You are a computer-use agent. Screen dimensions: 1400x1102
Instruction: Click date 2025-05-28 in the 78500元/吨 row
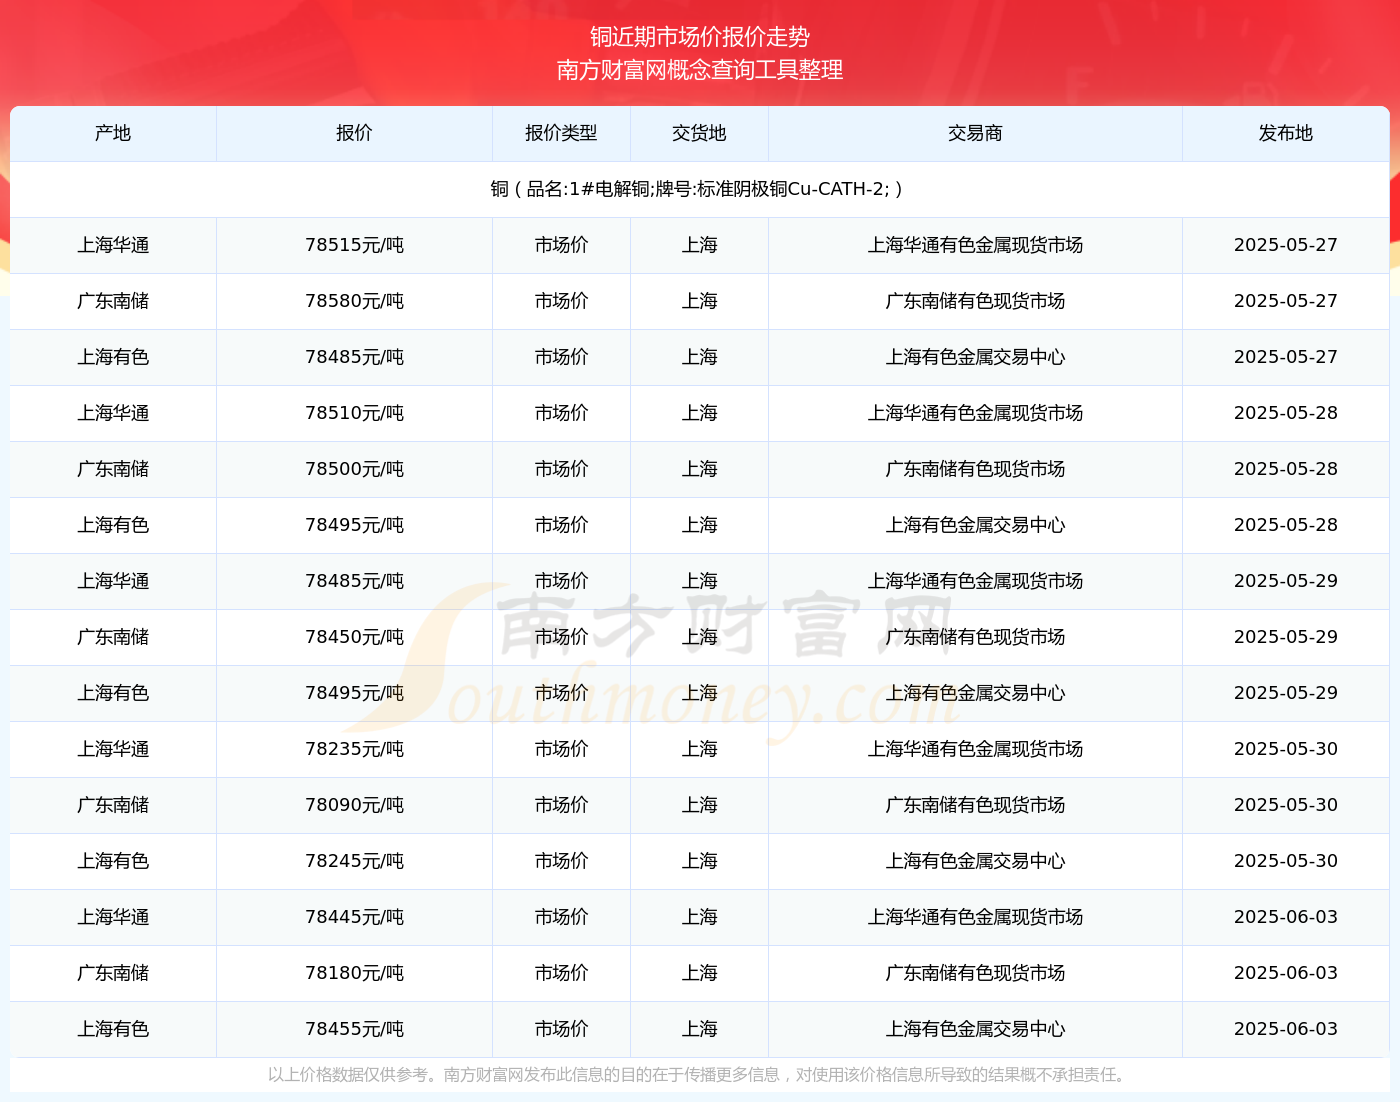(1285, 469)
